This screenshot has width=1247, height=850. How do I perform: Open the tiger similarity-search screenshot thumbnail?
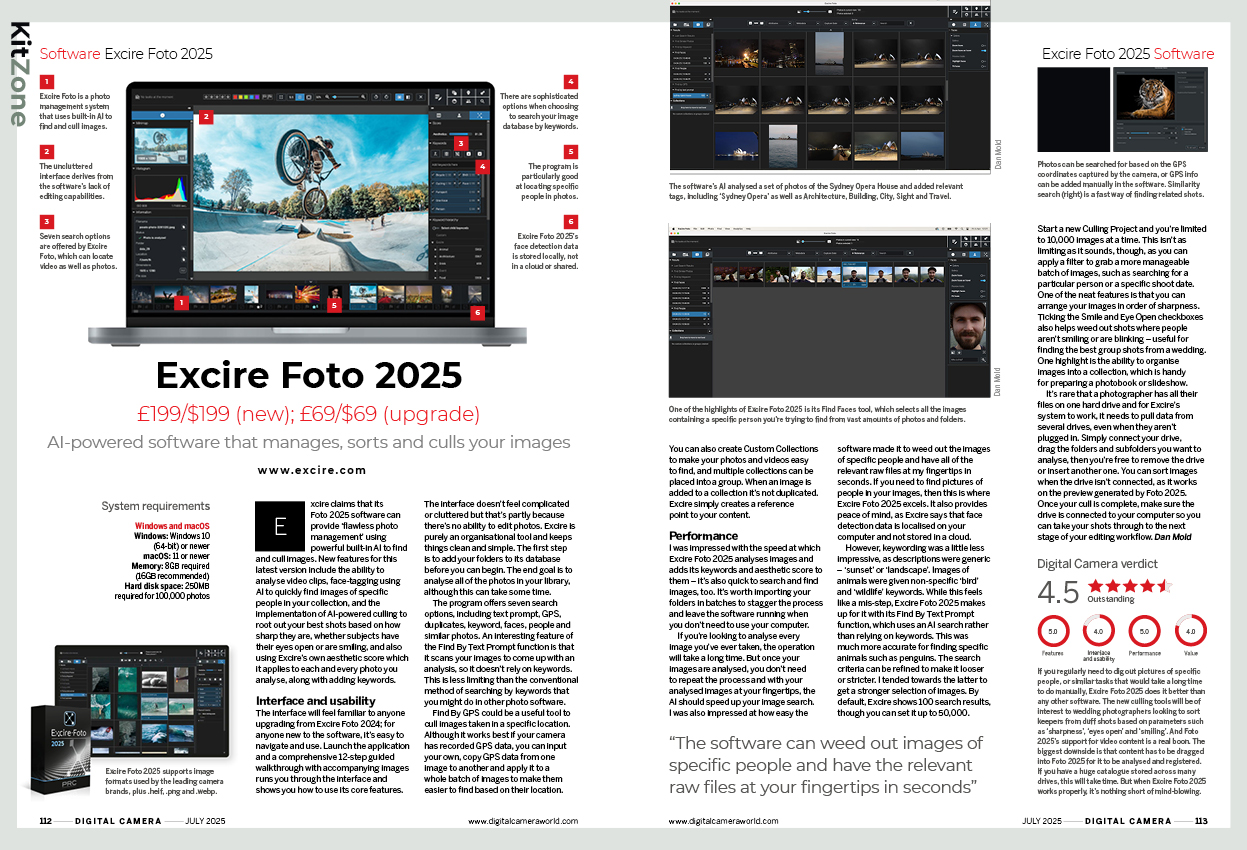(1161, 108)
